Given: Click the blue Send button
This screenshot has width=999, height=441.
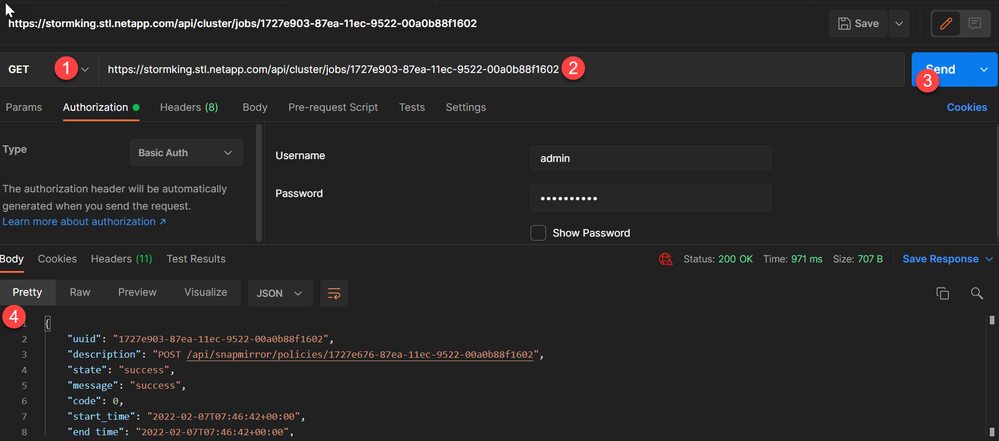Looking at the screenshot, I should [939, 70].
